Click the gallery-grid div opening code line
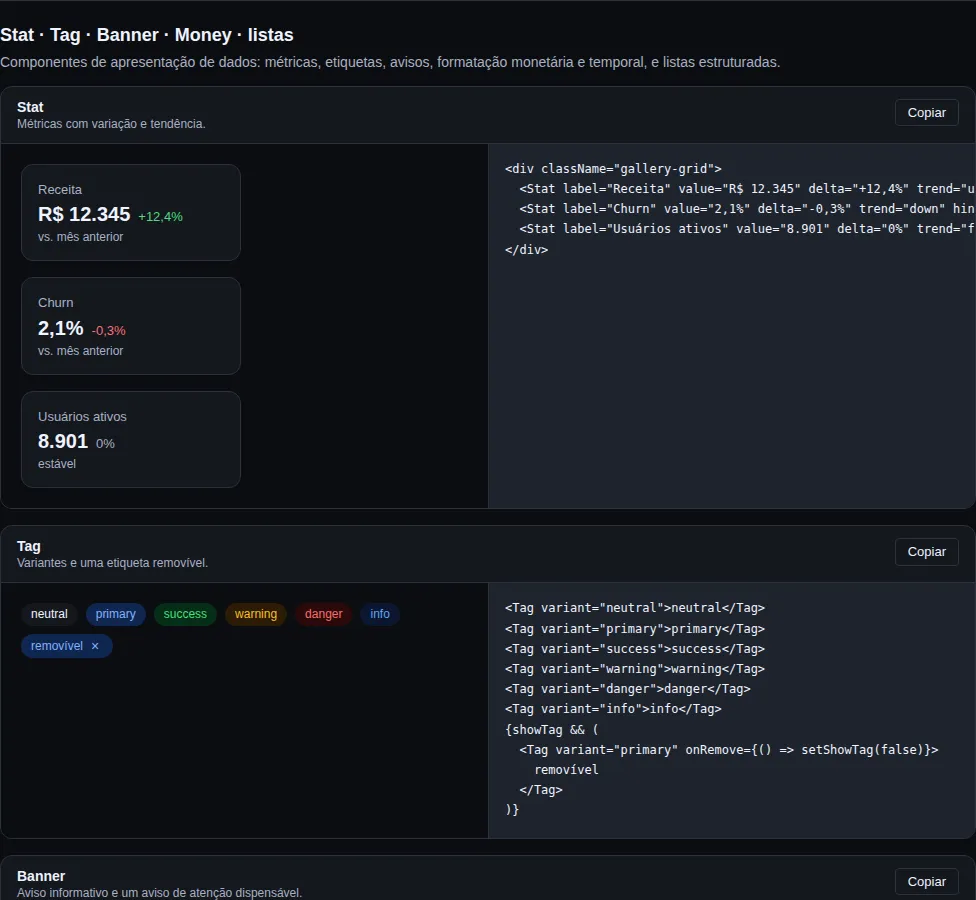Image resolution: width=976 pixels, height=900 pixels. (x=613, y=169)
